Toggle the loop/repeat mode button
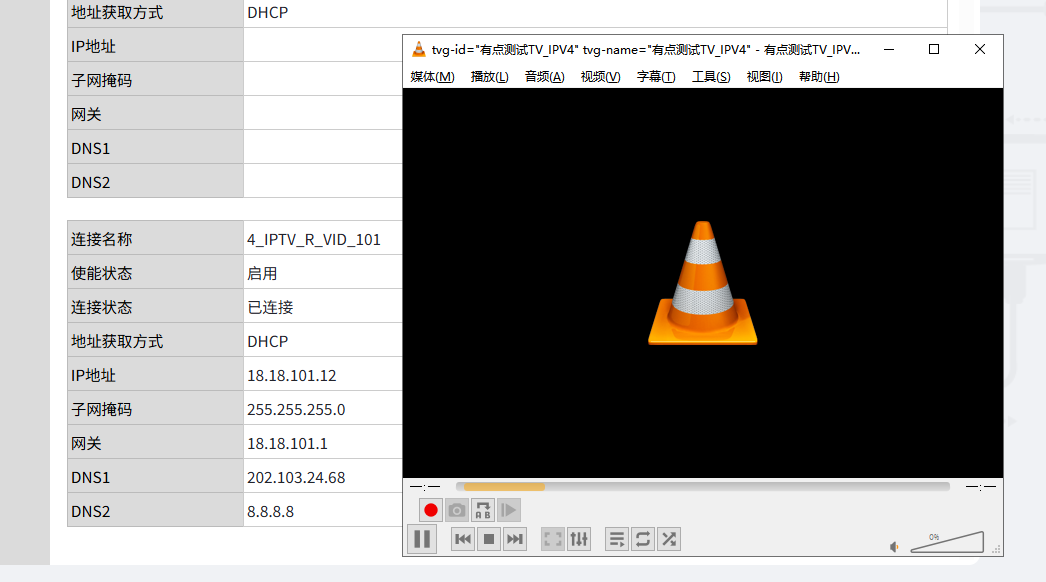Screen dimensions: 1046x582 point(643,539)
